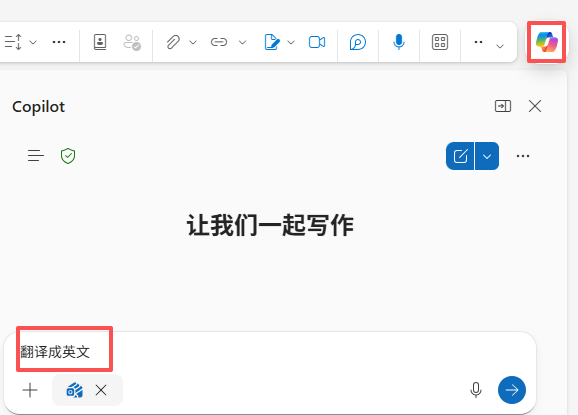The height and width of the screenshot is (415, 578).
Task: Click the line spacing icon
Action: coord(13,42)
